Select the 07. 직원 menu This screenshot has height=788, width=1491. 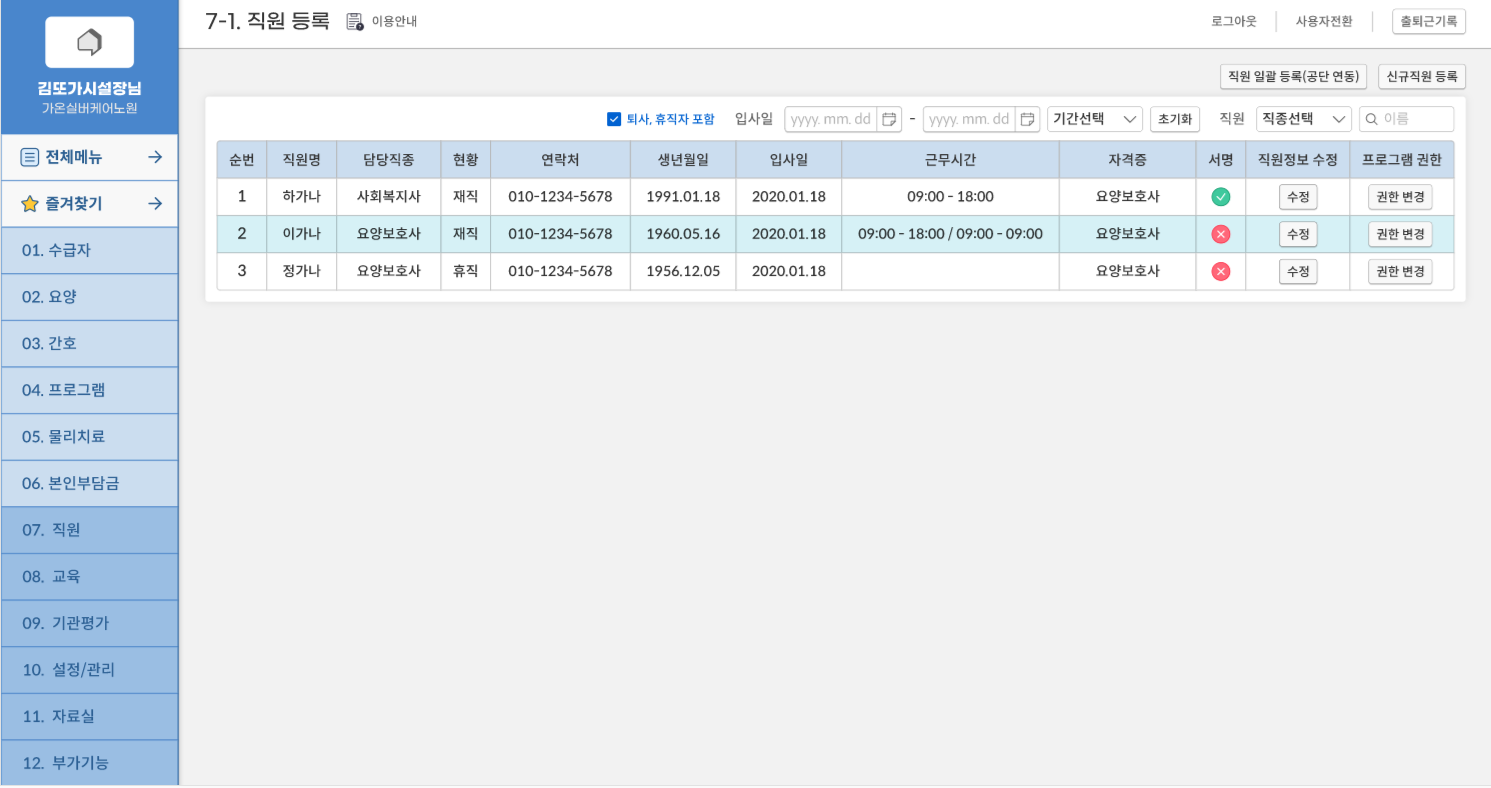point(90,530)
